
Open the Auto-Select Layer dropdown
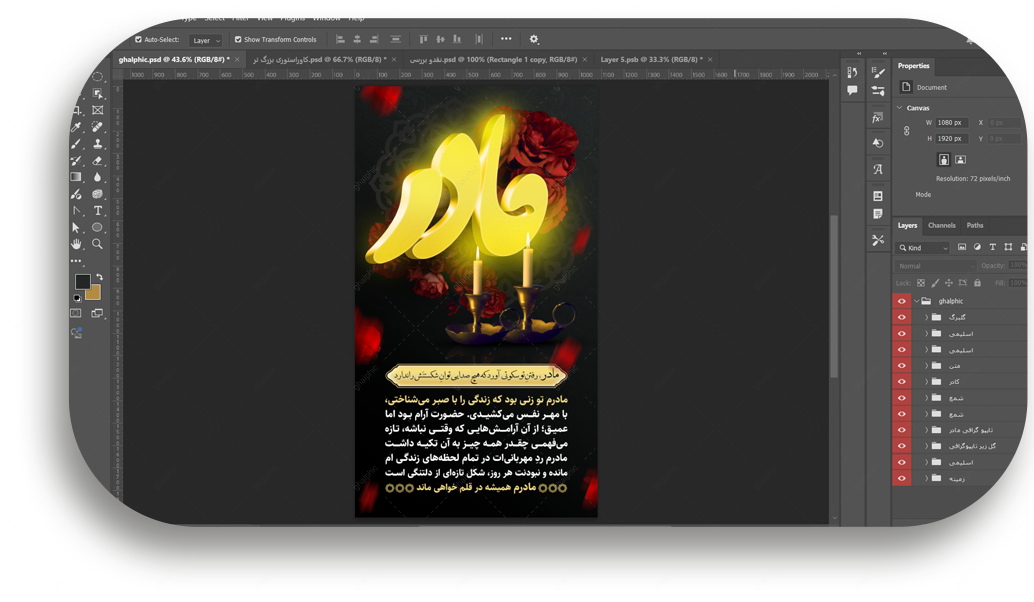[207, 40]
